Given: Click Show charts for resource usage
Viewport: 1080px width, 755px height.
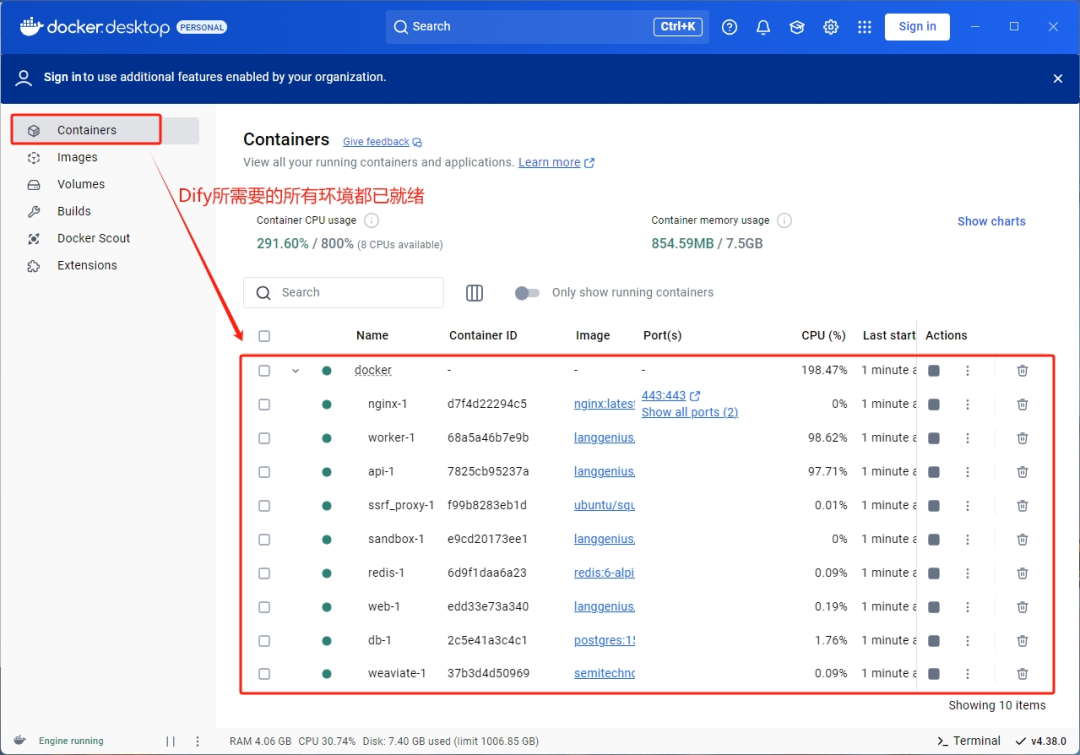Looking at the screenshot, I should point(991,221).
